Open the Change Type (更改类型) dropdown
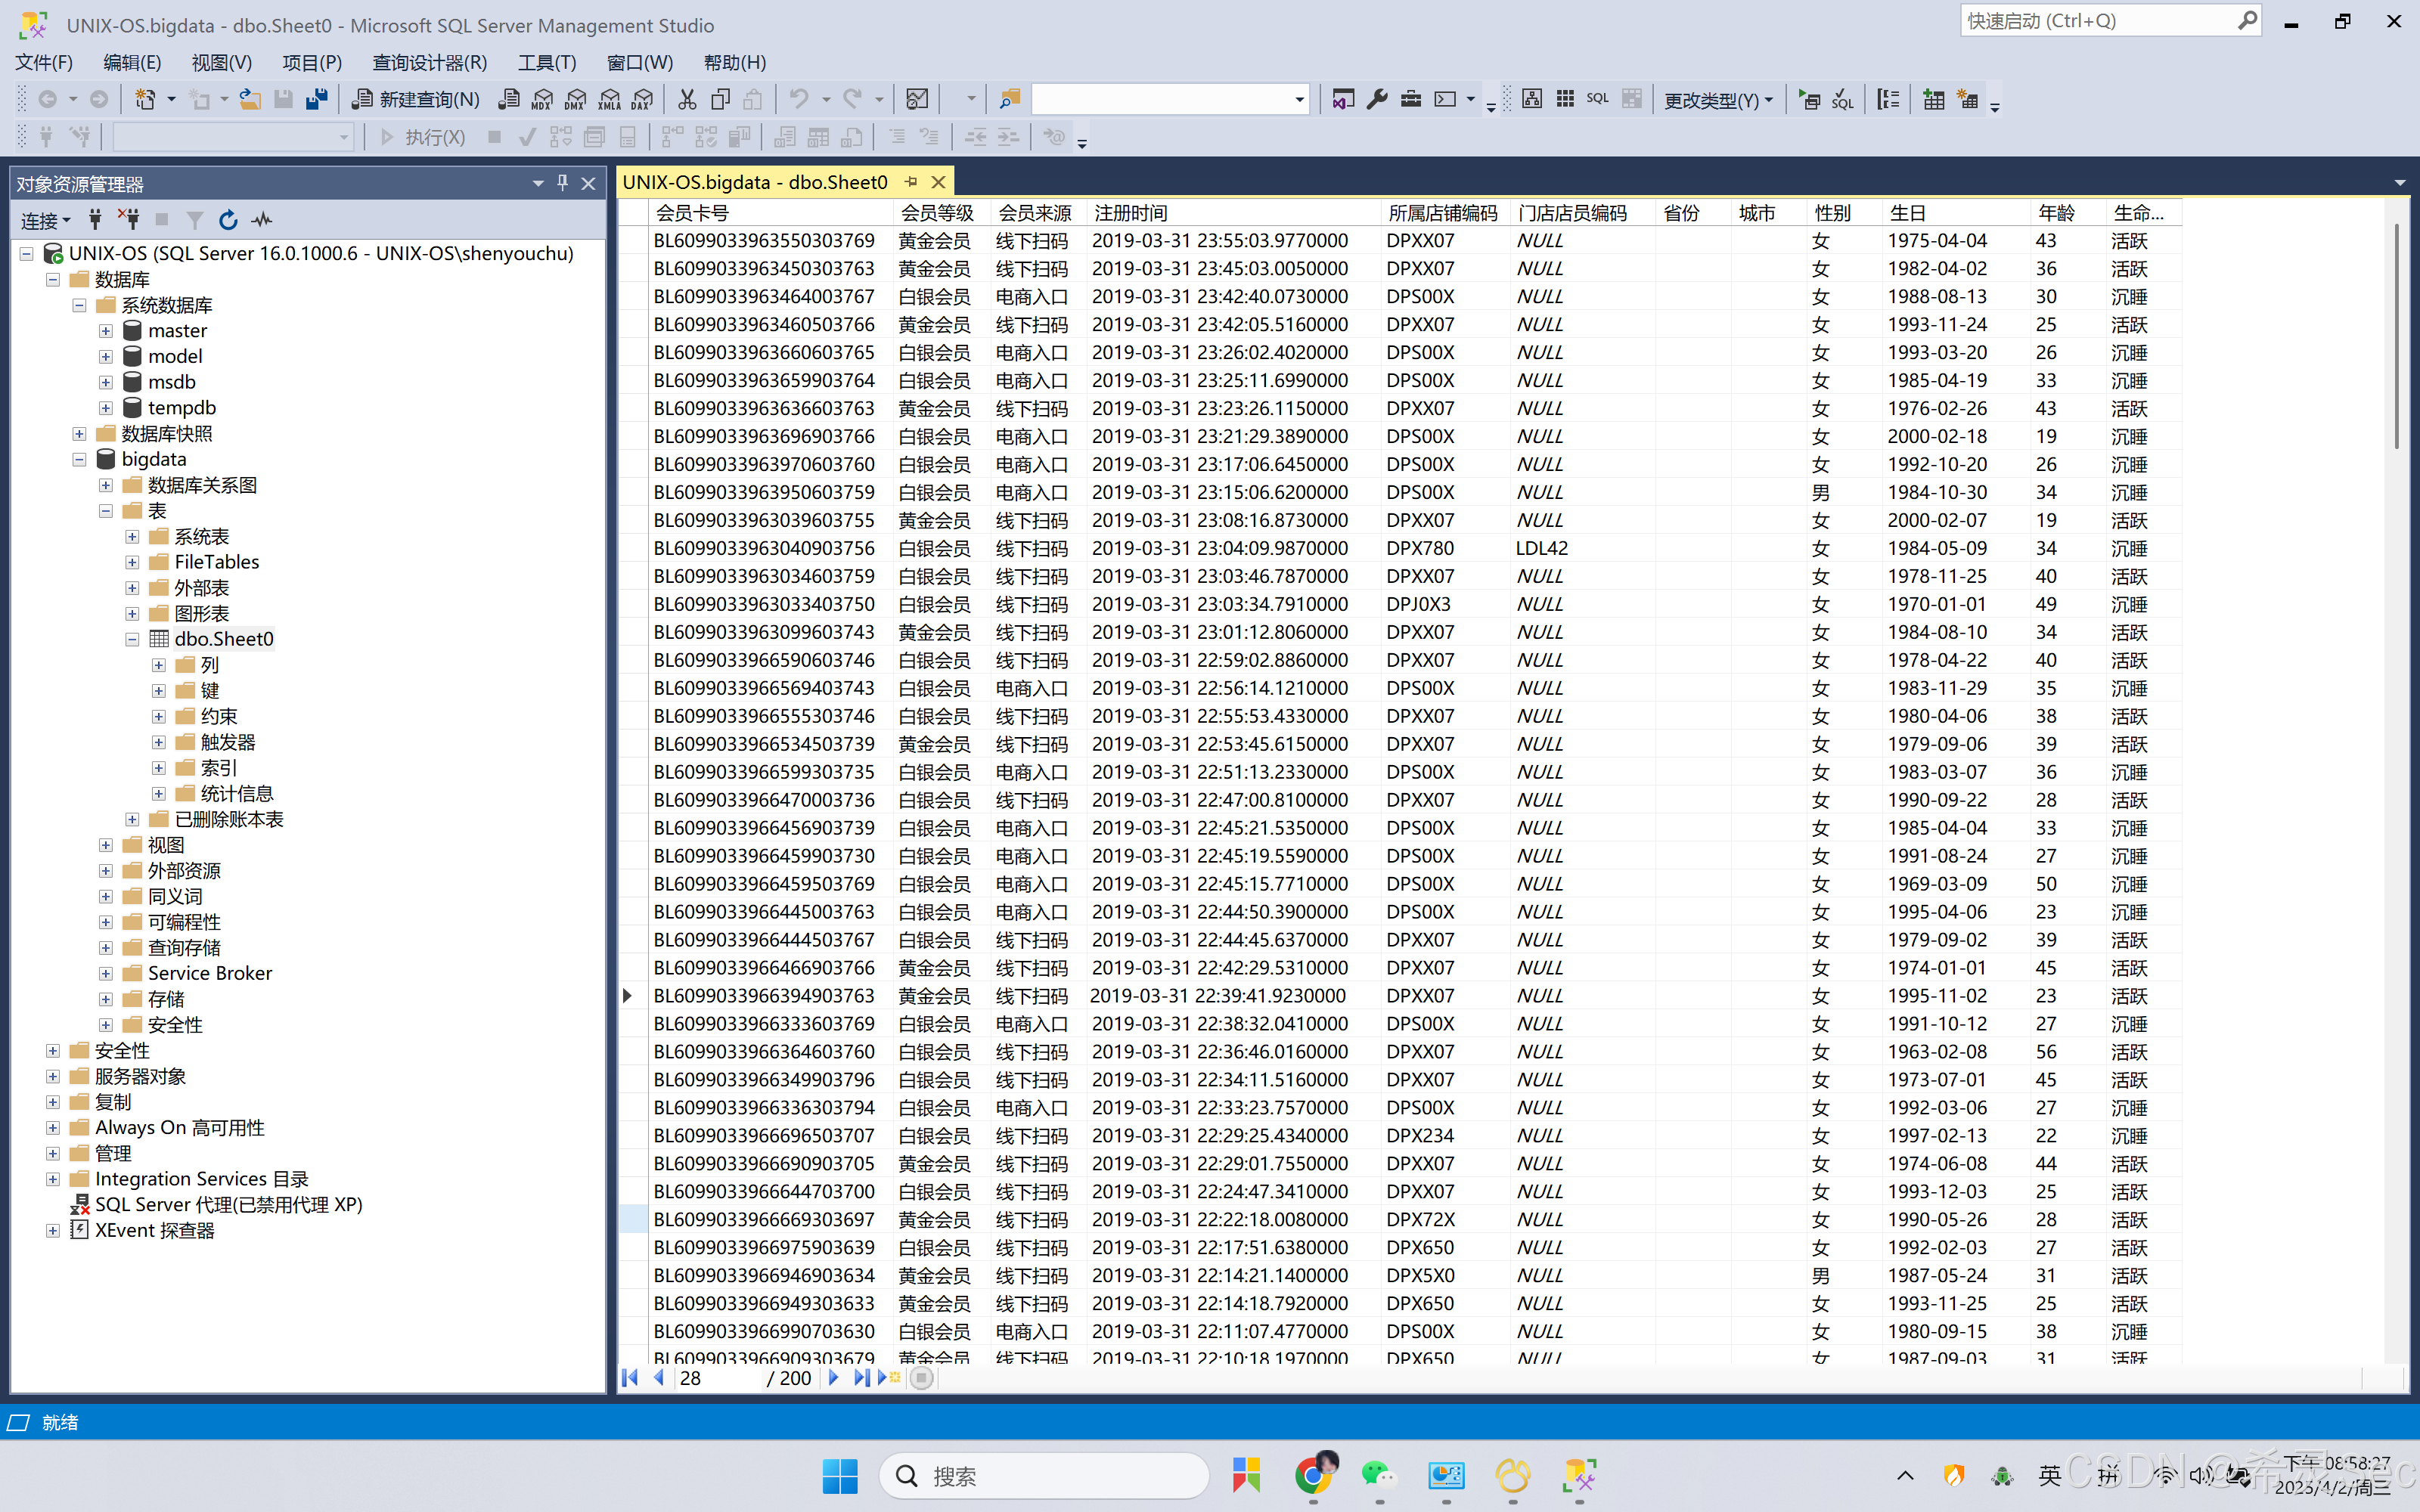The width and height of the screenshot is (2420, 1512). point(1718,100)
